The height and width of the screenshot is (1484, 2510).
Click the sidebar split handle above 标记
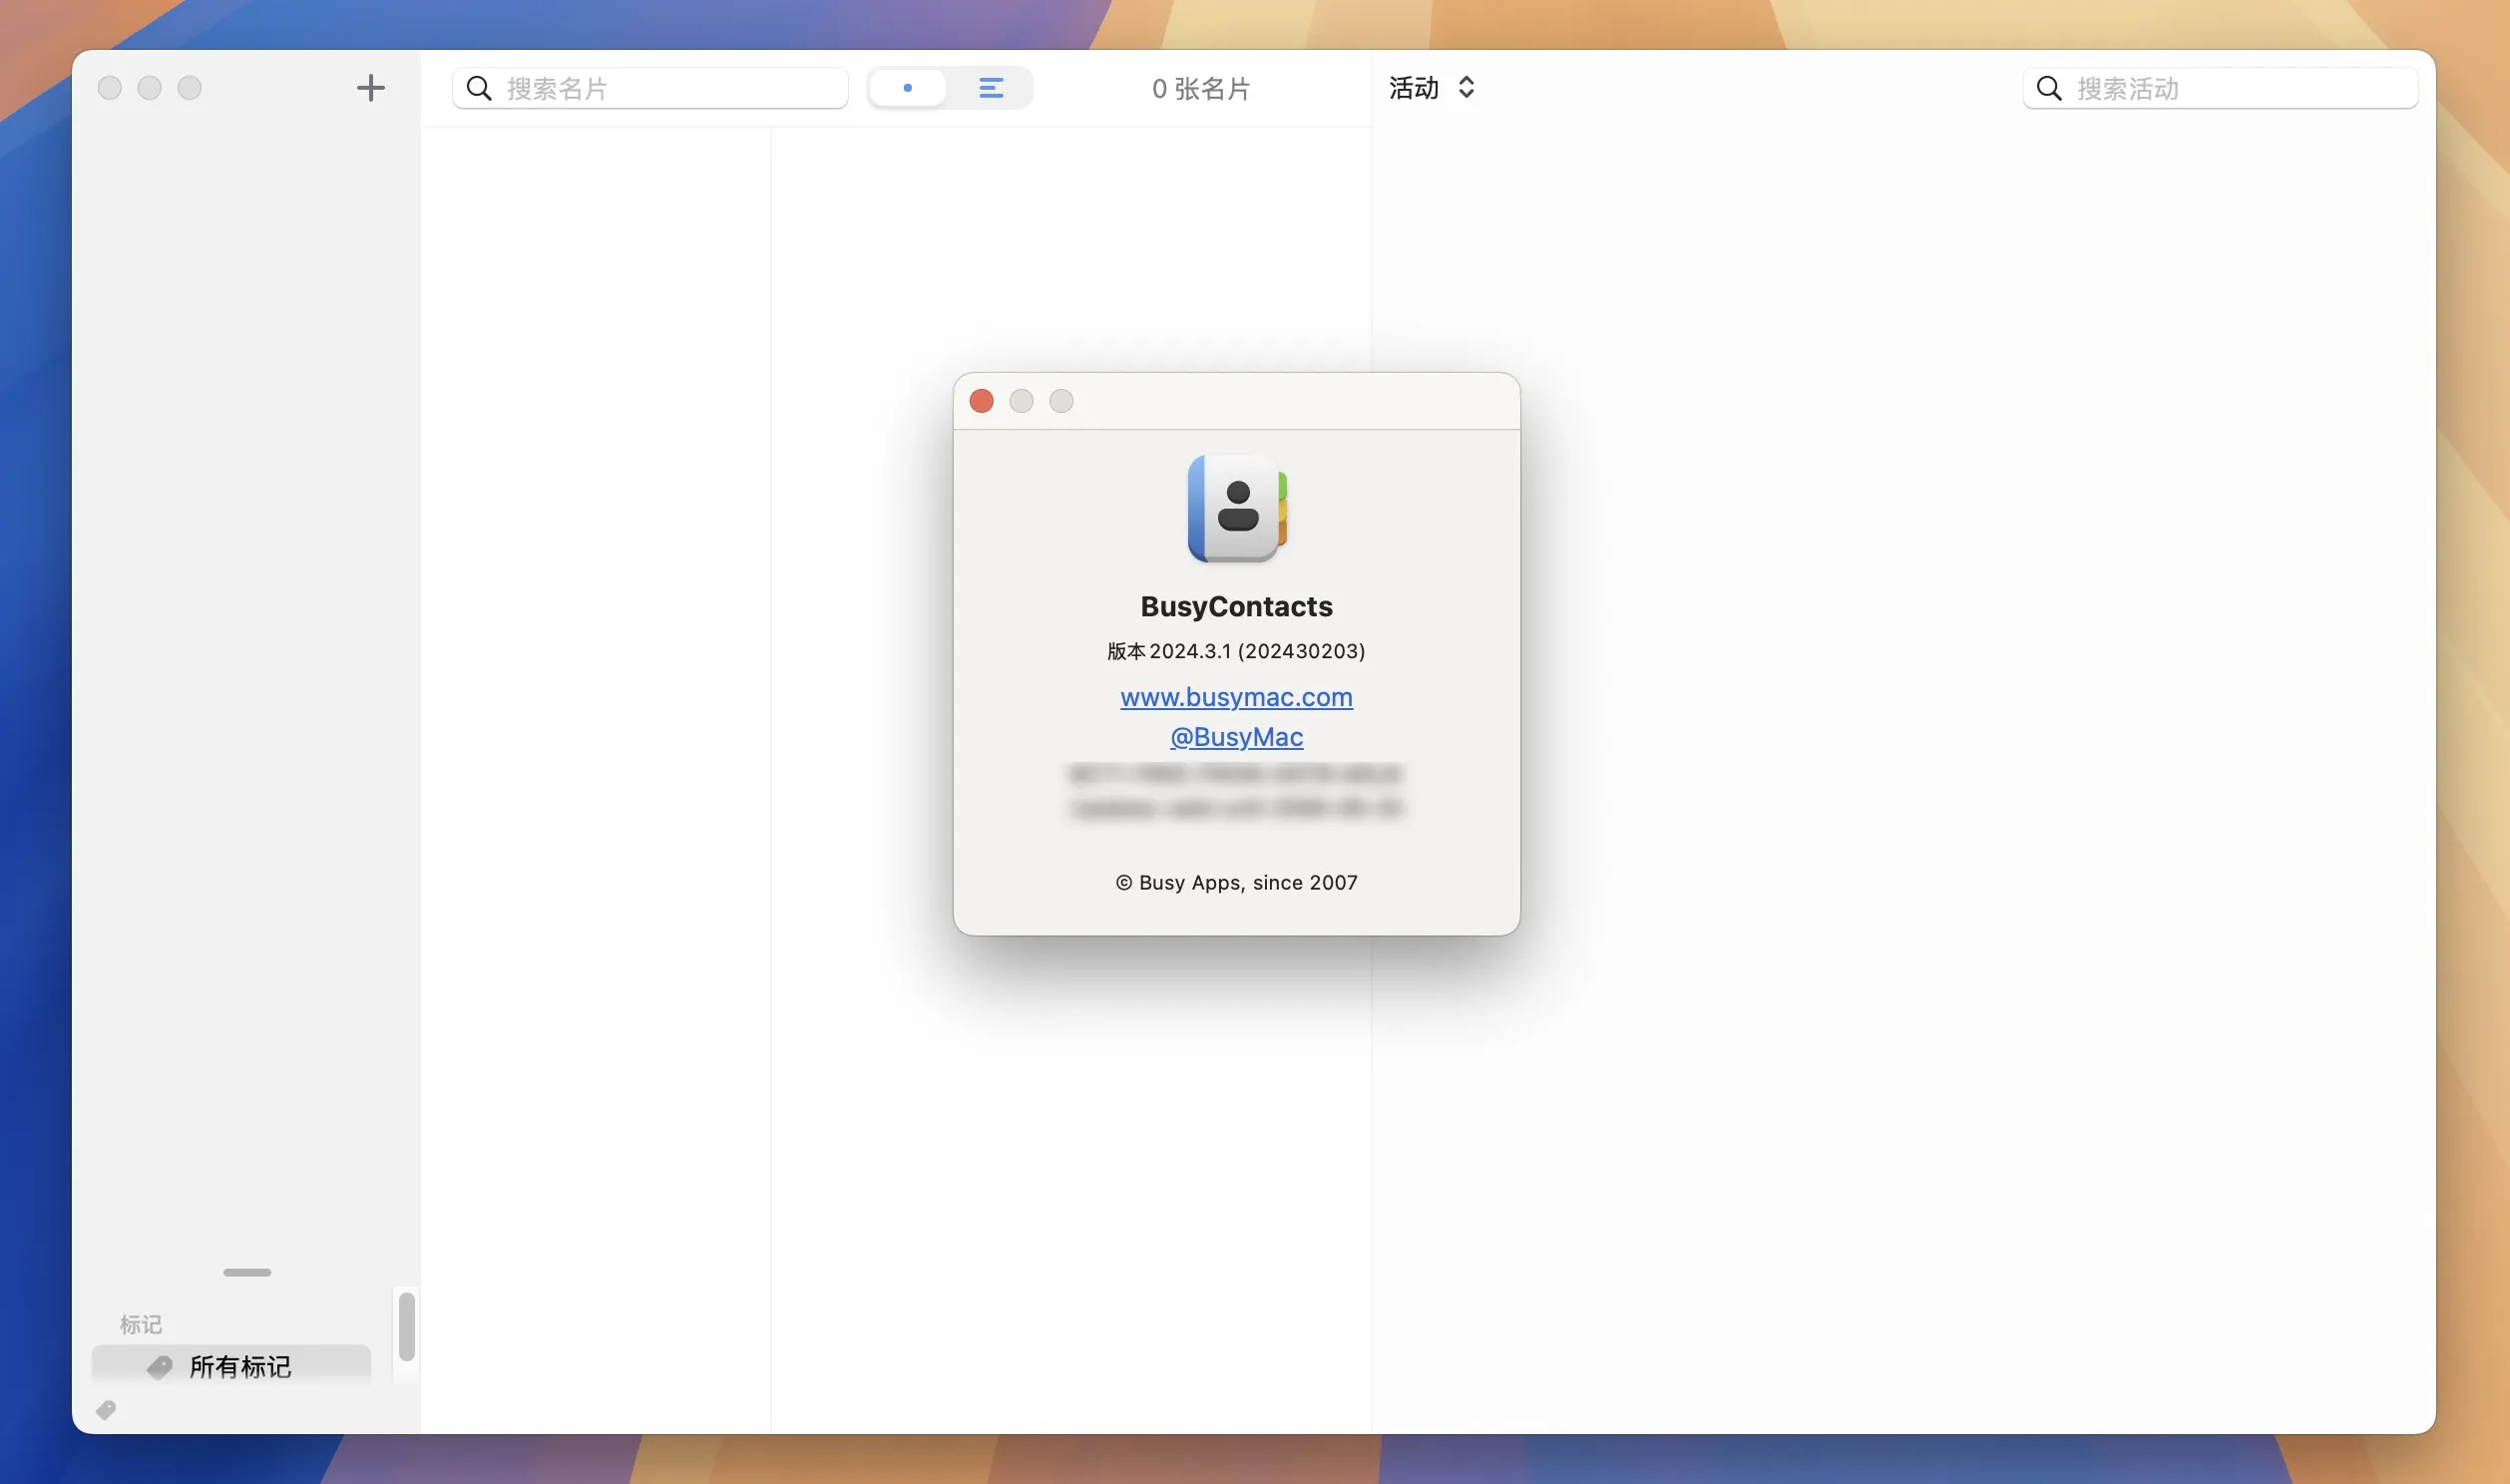pyautogui.click(x=247, y=1272)
